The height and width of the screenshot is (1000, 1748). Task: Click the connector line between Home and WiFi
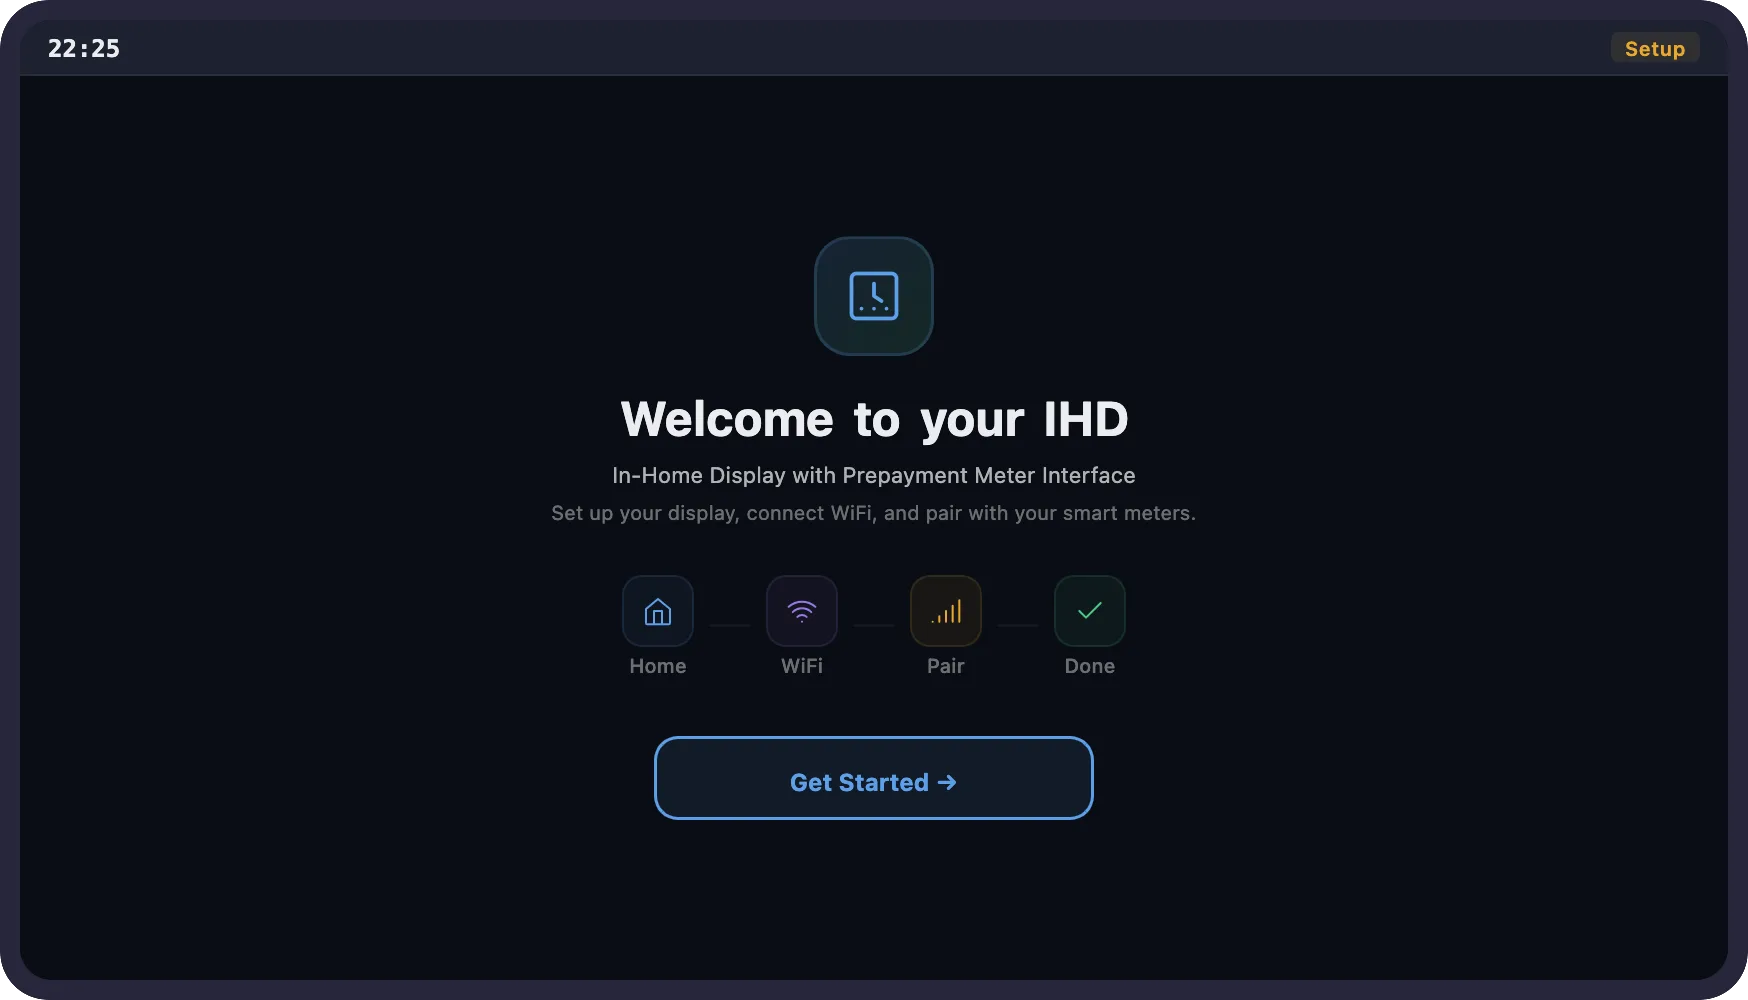coord(729,626)
